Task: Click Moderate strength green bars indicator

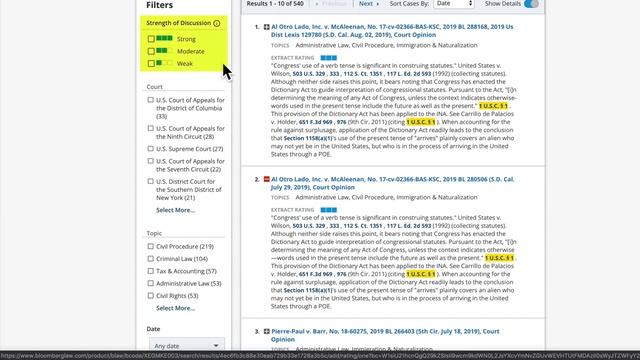Action: (164, 51)
